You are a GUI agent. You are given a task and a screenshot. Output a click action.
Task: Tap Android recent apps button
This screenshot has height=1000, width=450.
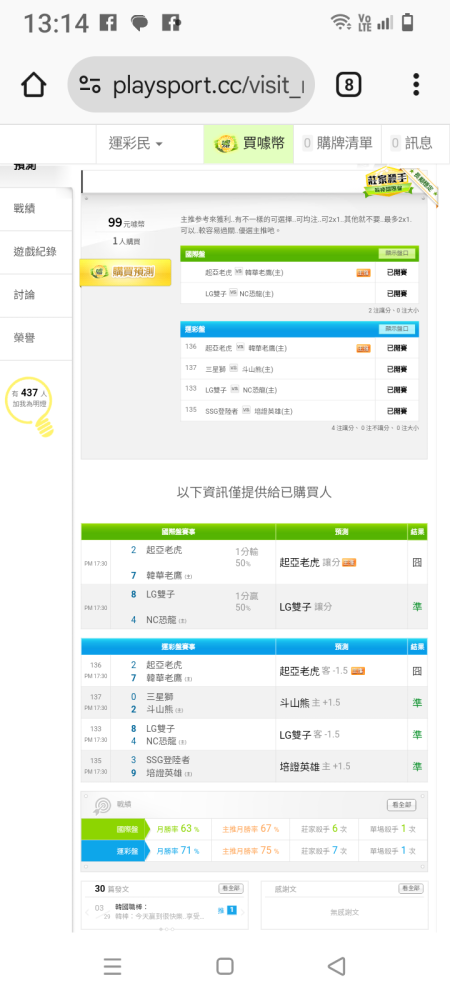[112, 966]
